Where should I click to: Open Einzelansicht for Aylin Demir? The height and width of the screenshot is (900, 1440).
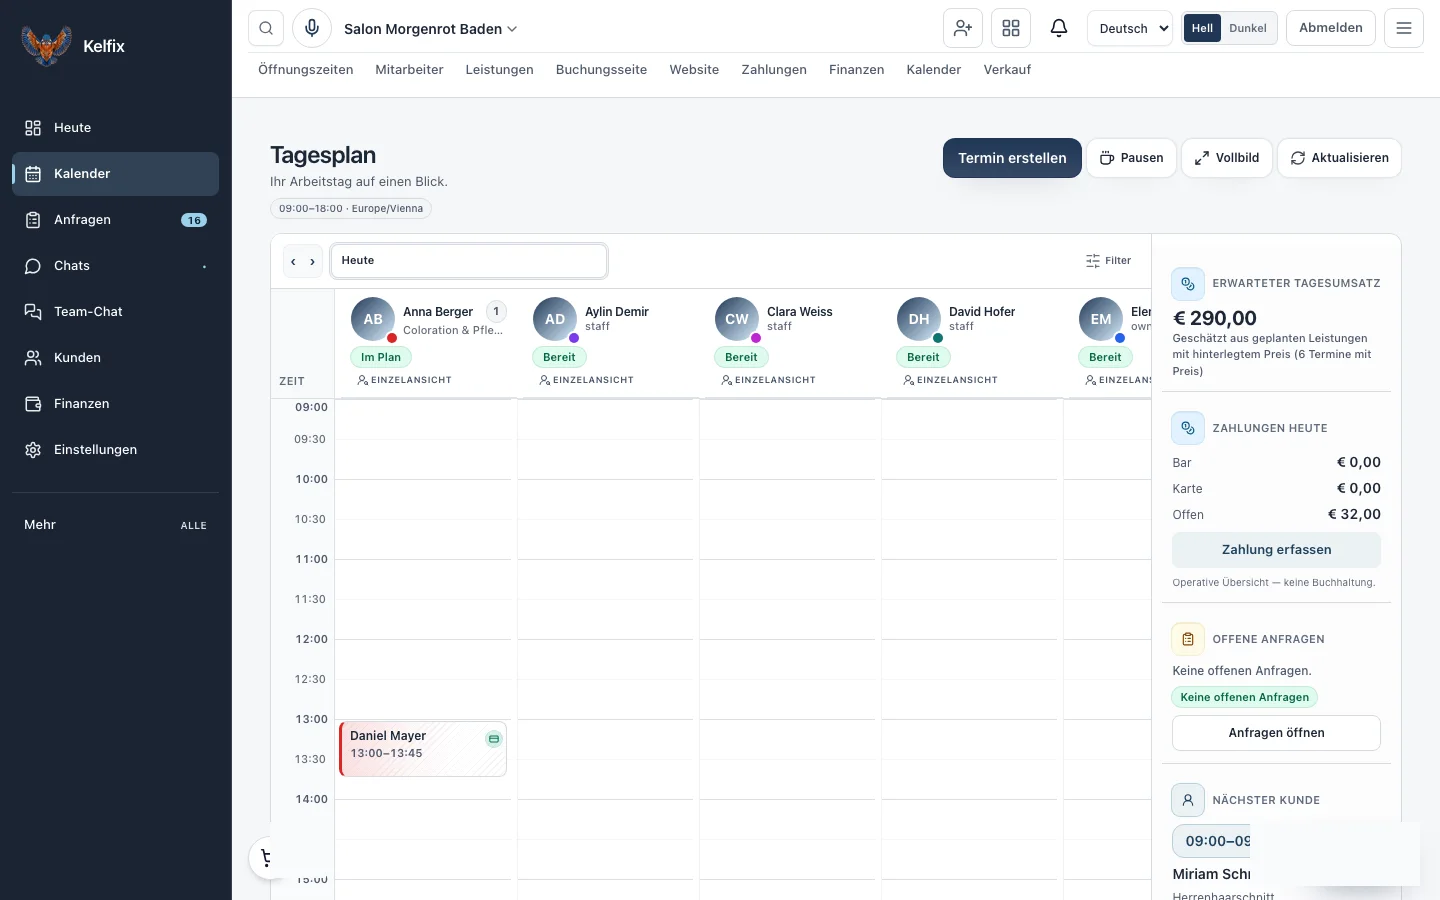point(586,380)
